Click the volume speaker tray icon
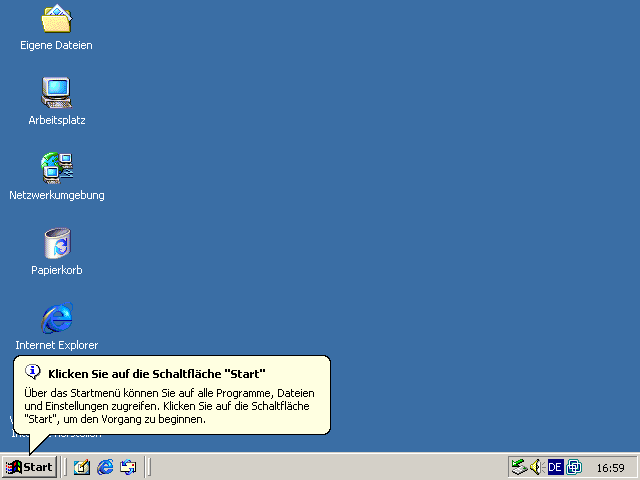640x480 pixels. coord(537,467)
